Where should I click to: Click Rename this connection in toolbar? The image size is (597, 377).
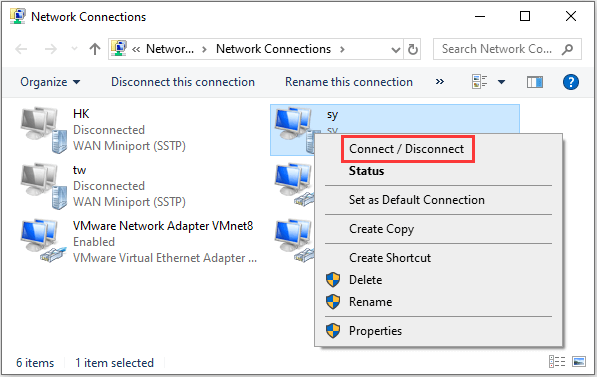click(349, 82)
